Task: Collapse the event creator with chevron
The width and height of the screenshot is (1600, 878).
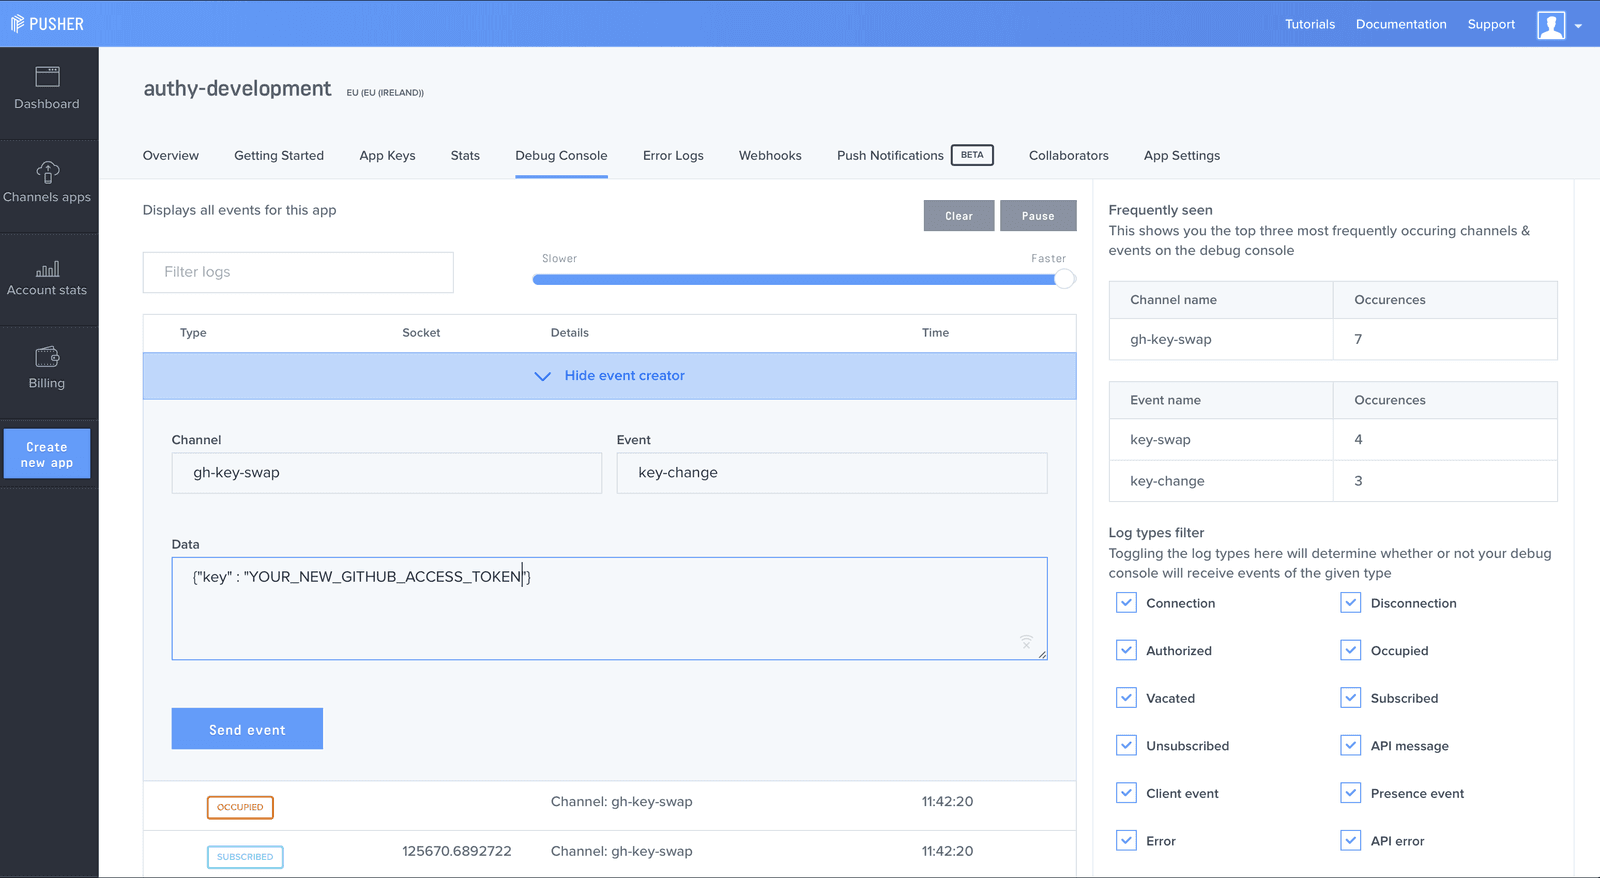Action: 543,376
